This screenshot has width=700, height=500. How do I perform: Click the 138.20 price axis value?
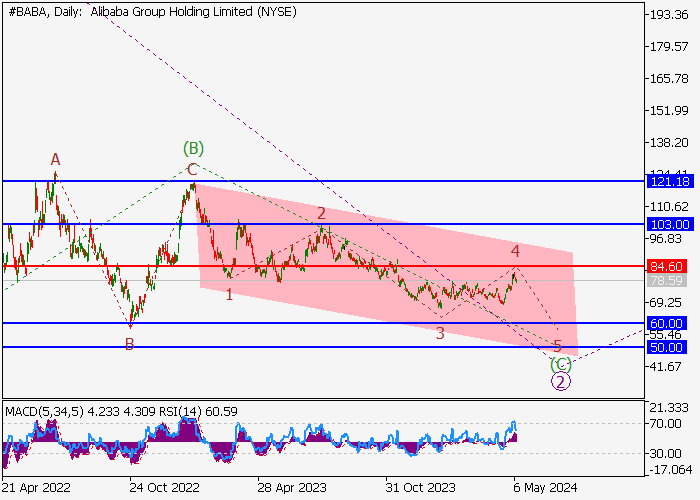(669, 143)
